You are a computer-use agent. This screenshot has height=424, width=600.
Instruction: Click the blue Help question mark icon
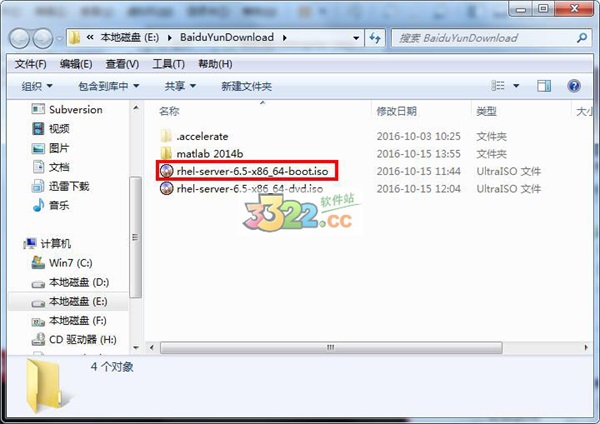574,86
